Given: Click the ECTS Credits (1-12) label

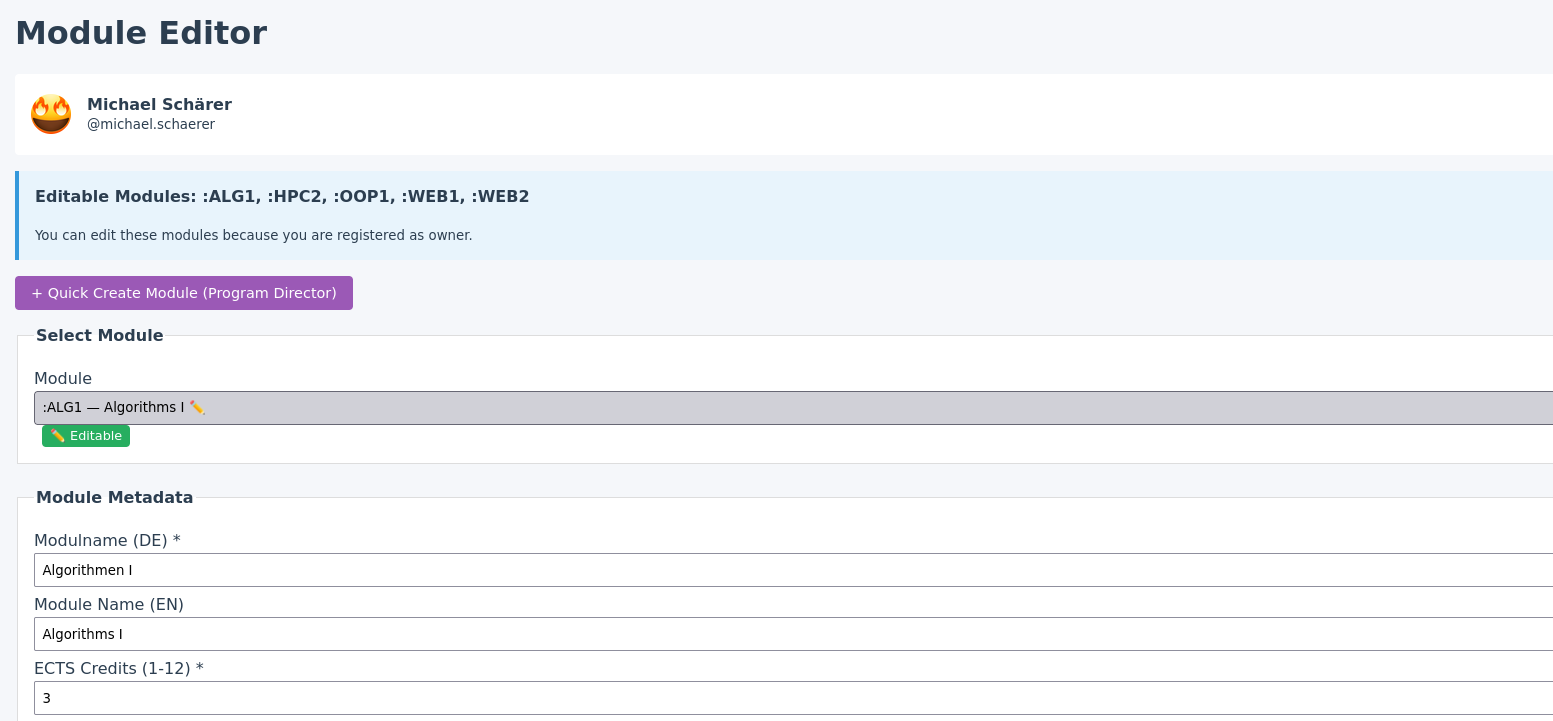Looking at the screenshot, I should click(x=119, y=668).
